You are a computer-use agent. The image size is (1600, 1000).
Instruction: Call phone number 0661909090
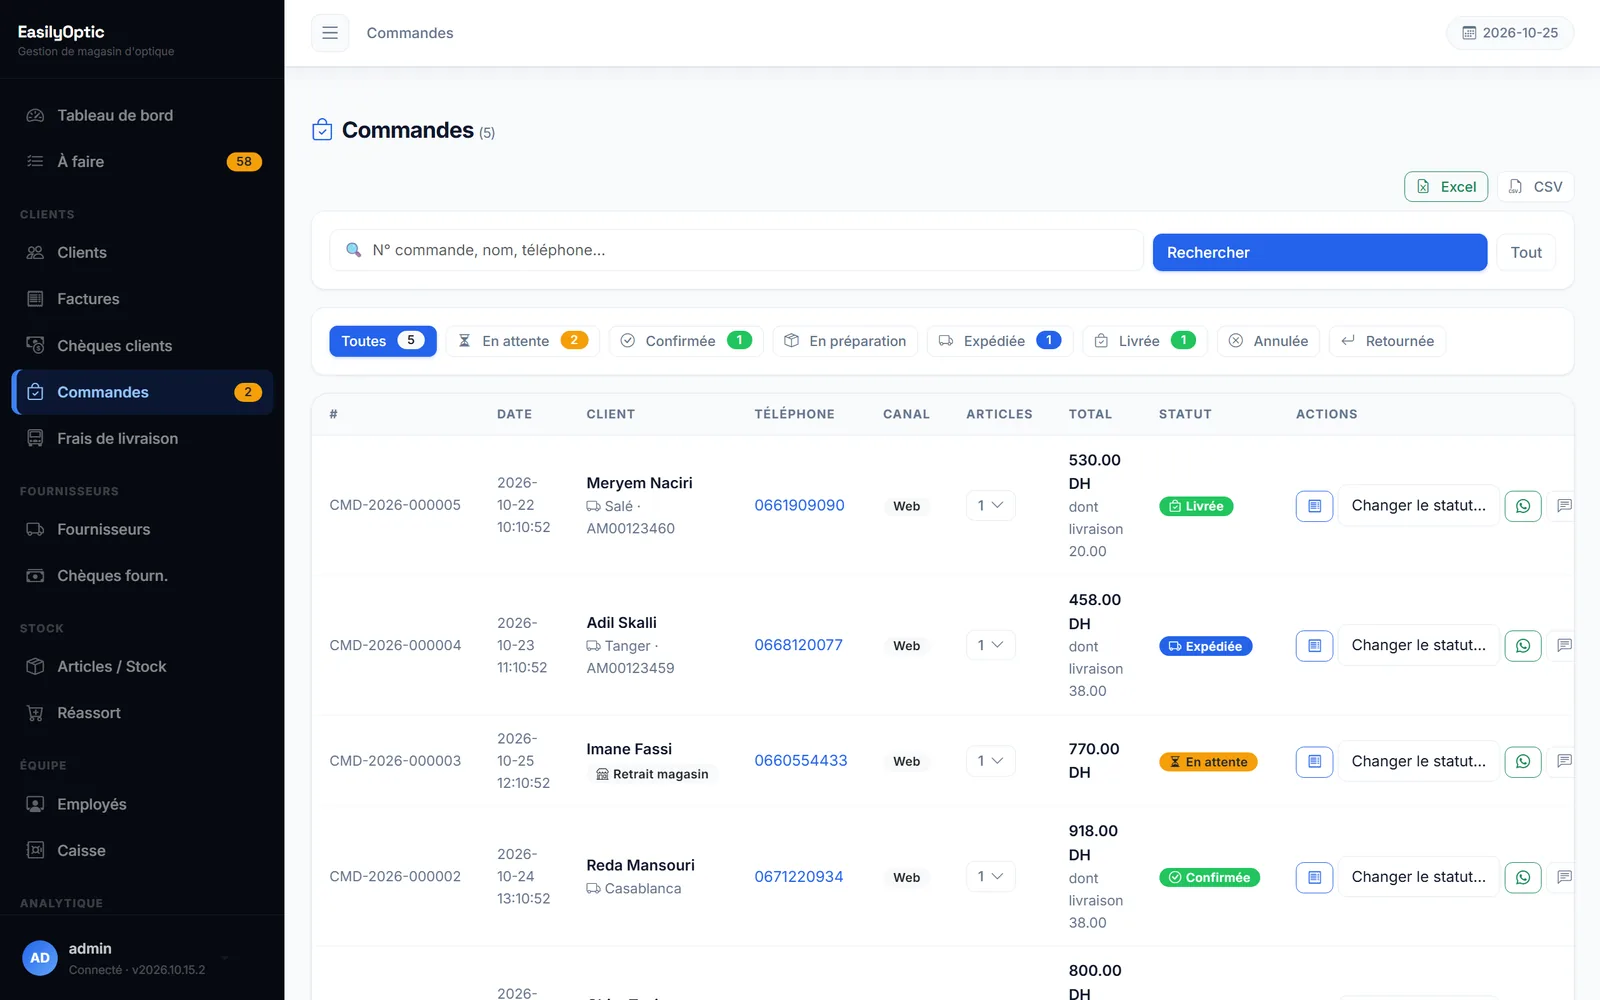(x=799, y=505)
